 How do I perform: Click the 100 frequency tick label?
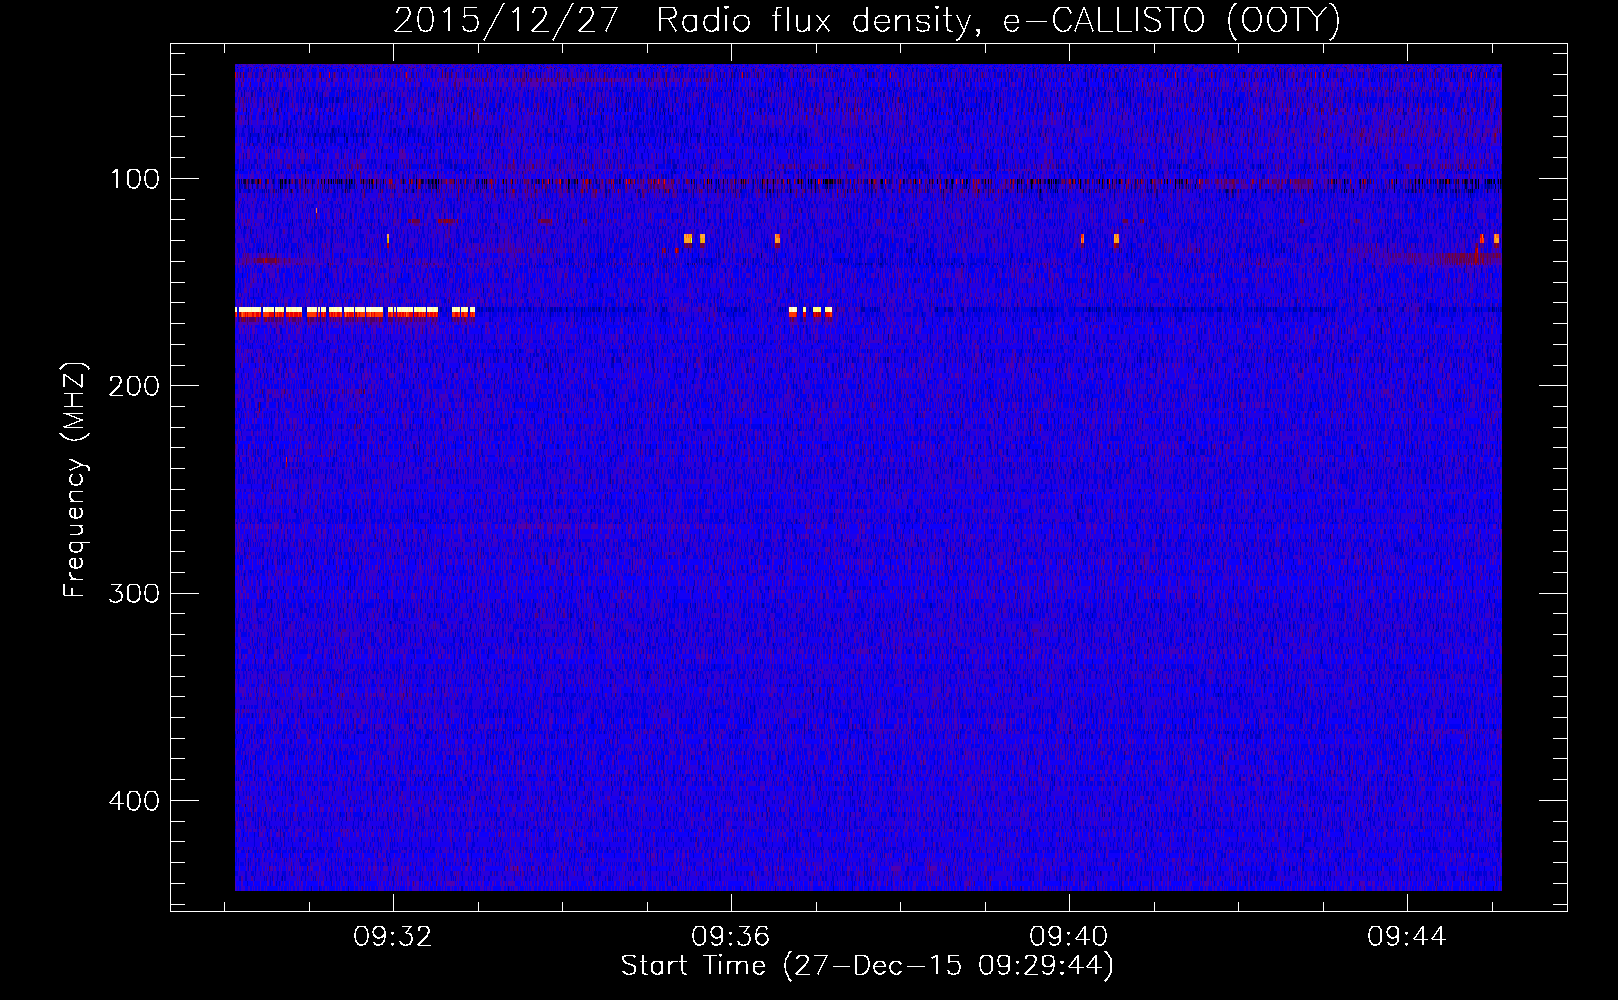pyautogui.click(x=134, y=179)
